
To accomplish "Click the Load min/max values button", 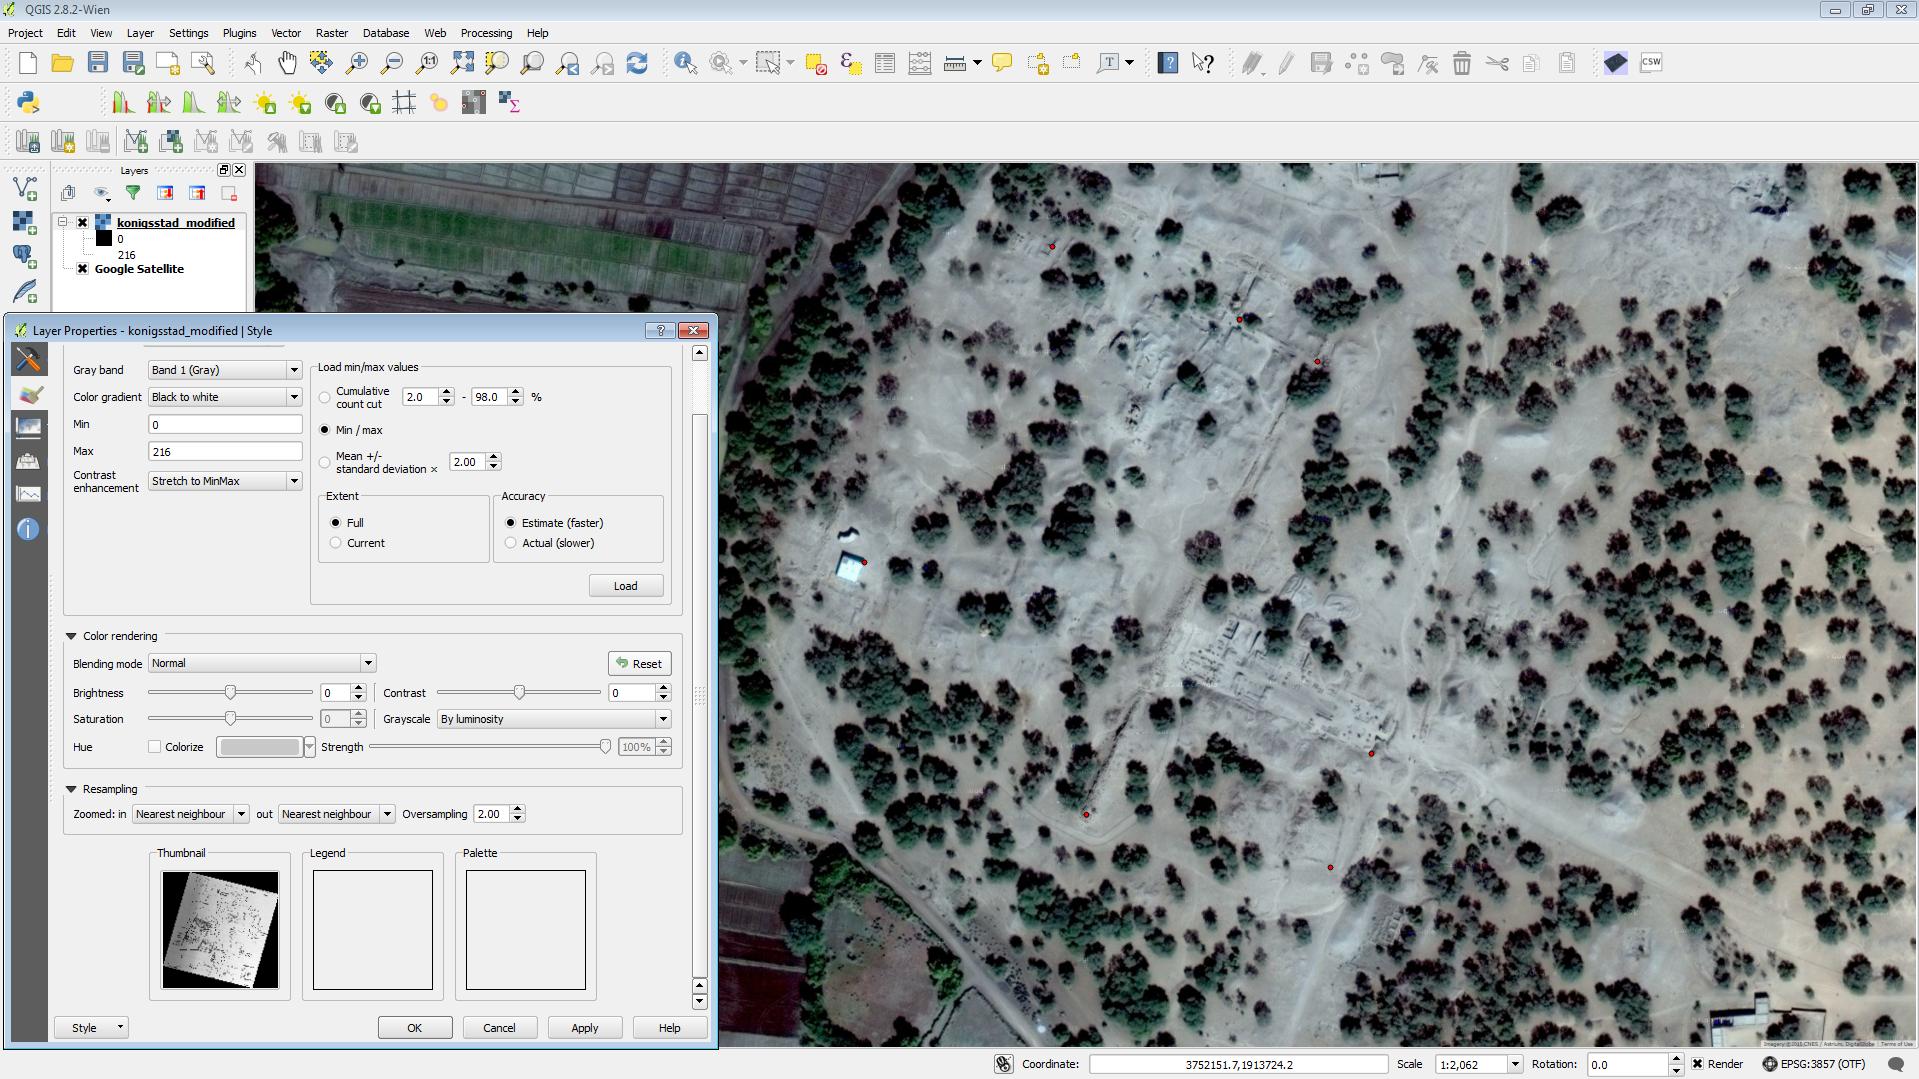I will 625,586.
